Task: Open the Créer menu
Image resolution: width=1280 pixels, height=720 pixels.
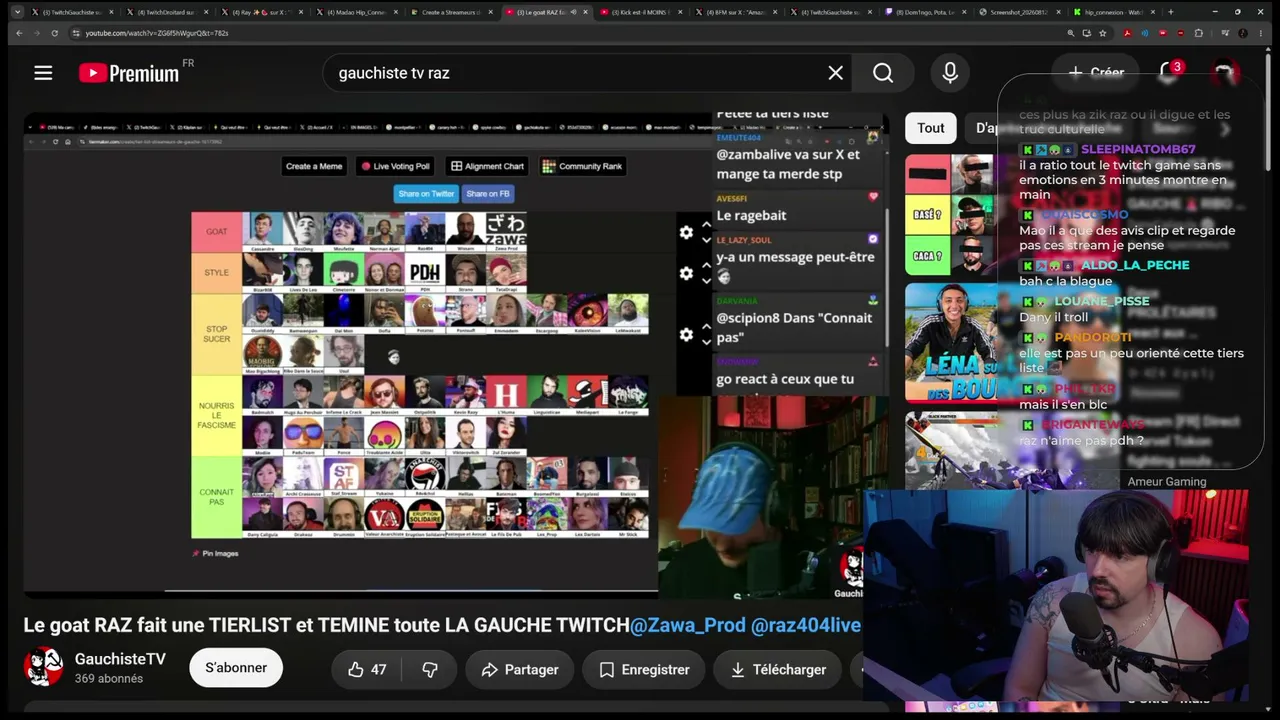Action: 1096,72
